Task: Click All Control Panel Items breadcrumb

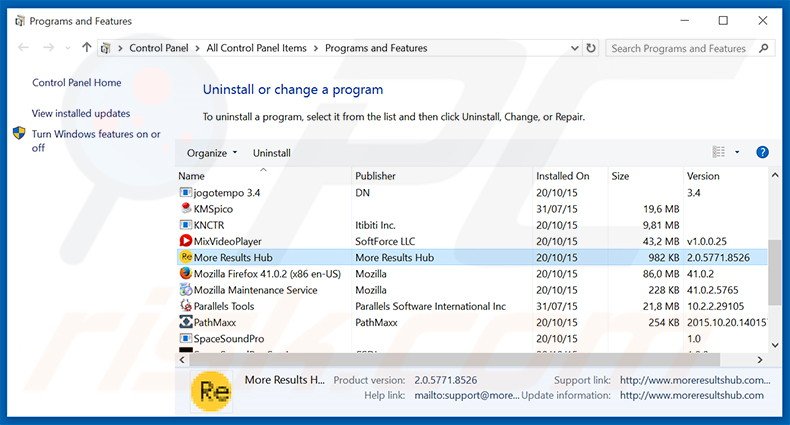Action: tap(256, 48)
